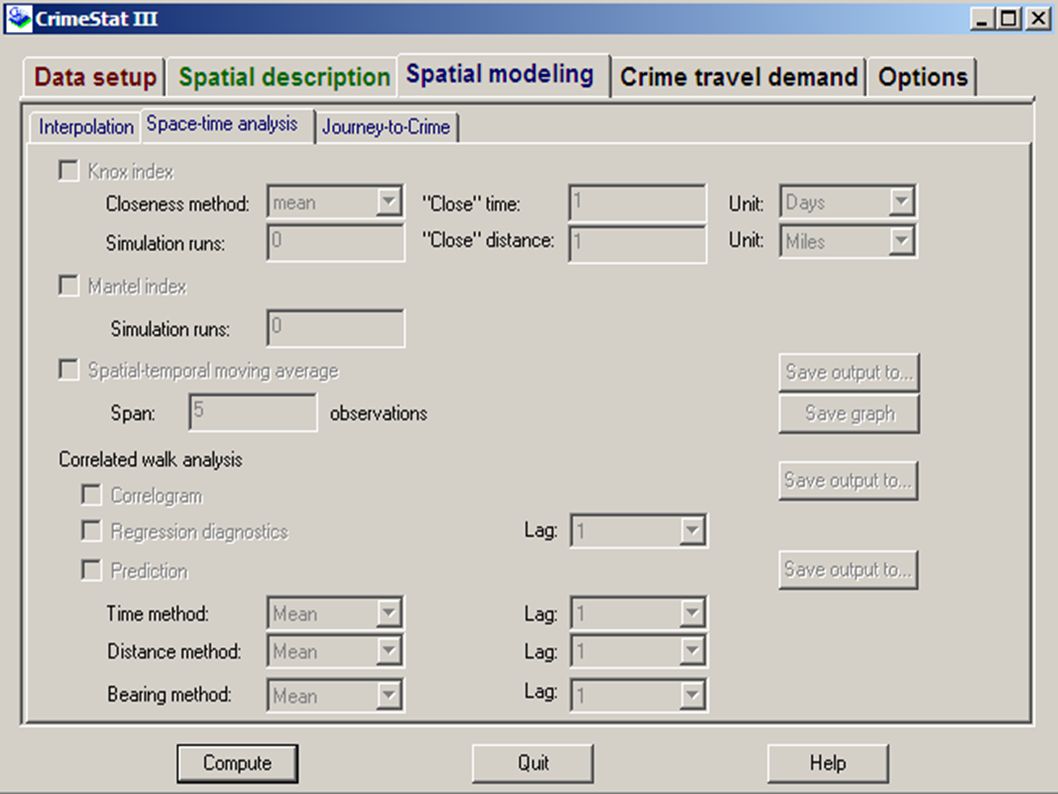Check Spatial-temporal moving average
This screenshot has width=1058, height=794.
pos(69,370)
